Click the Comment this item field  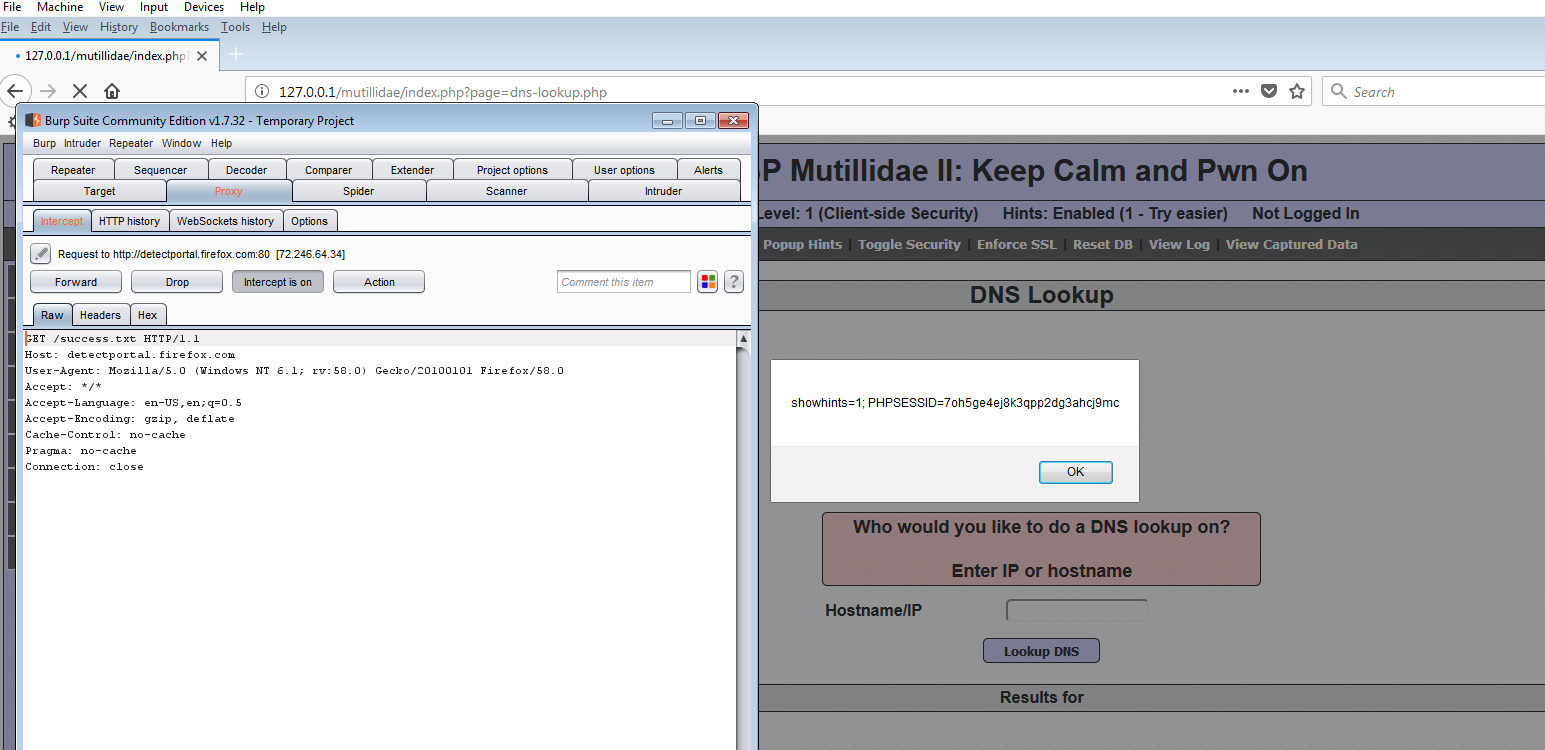(624, 282)
